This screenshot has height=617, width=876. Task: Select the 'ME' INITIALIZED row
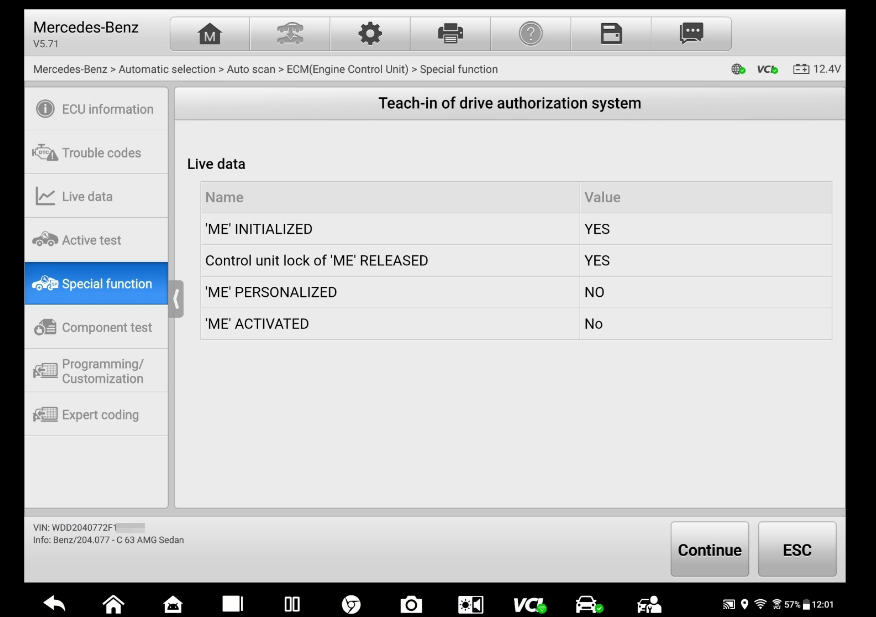(516, 229)
